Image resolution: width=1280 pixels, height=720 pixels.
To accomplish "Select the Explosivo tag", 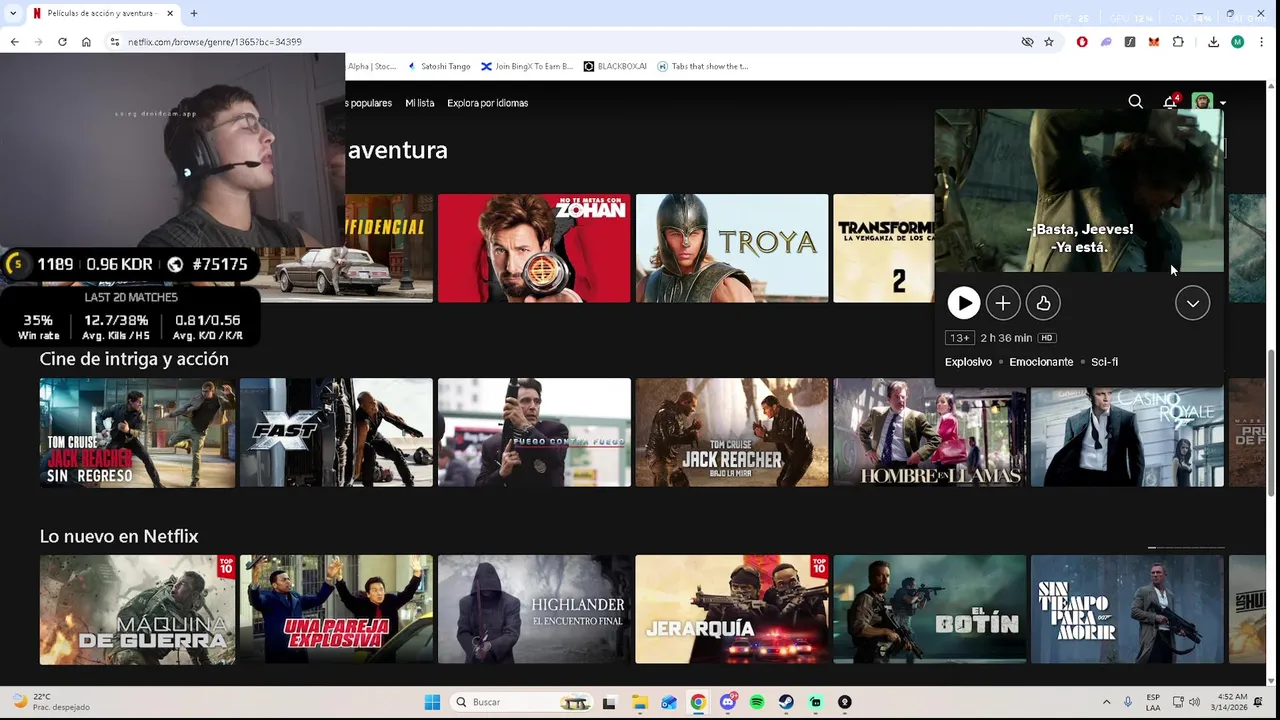I will (x=968, y=362).
